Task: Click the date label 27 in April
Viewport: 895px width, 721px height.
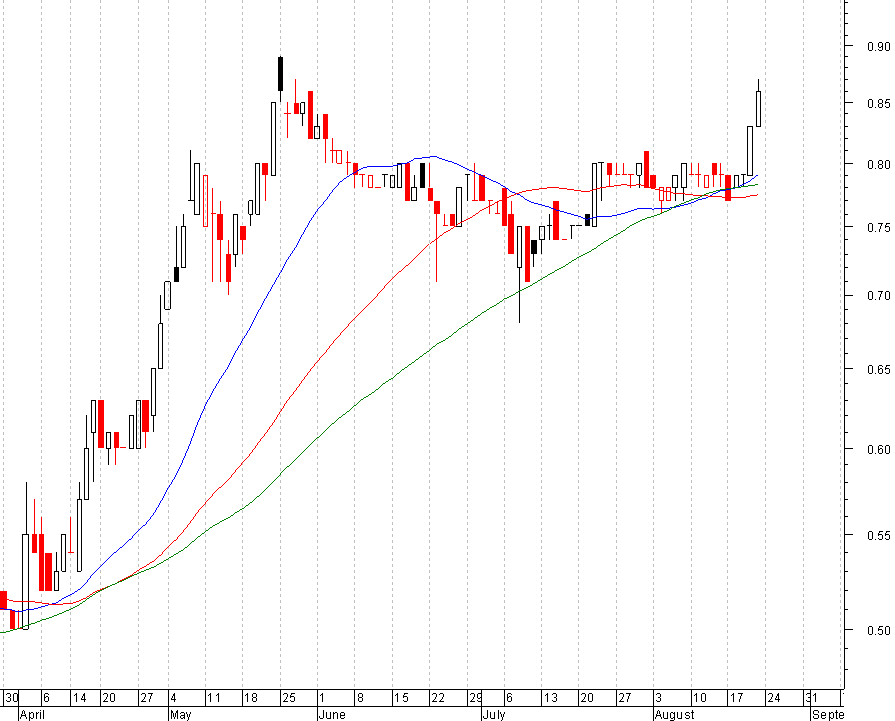Action: pos(147,698)
